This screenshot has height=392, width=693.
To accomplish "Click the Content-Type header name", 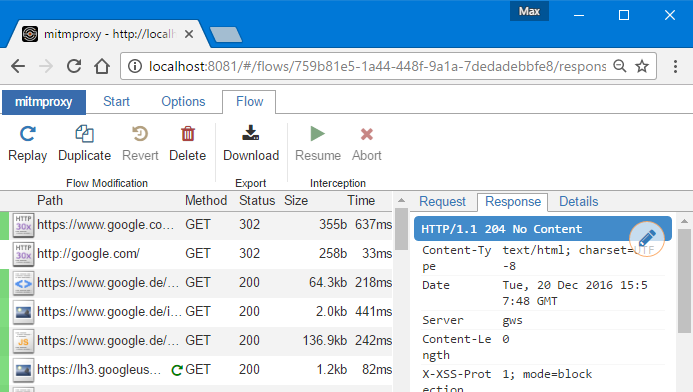I will (457, 258).
